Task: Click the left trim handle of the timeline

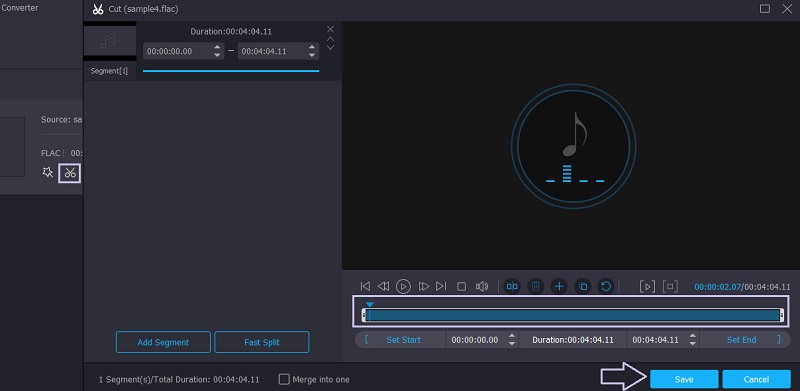Action: (x=364, y=315)
